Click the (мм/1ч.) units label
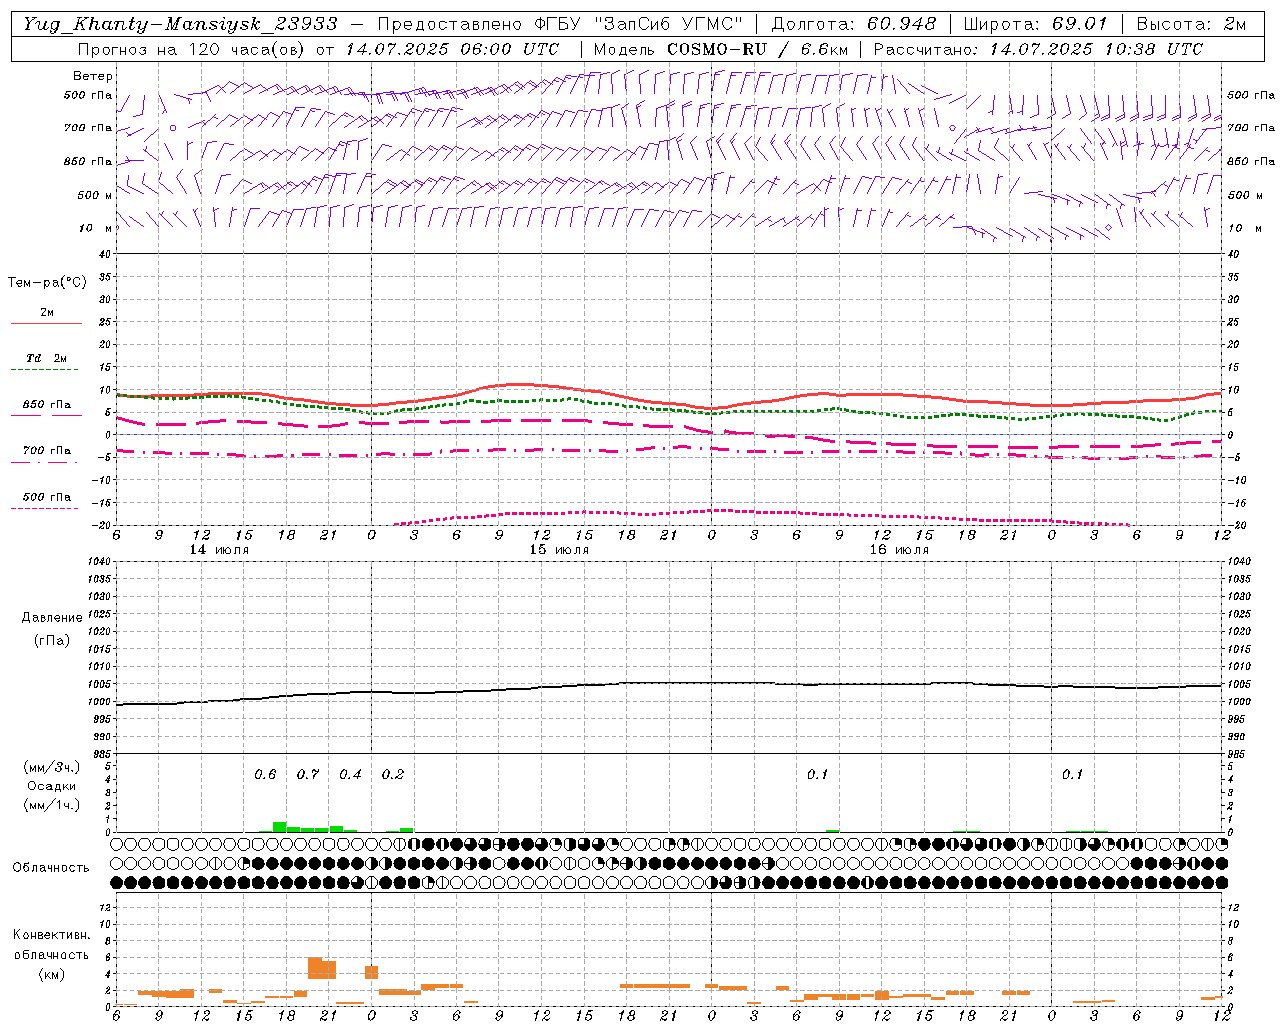Screen dimensions: 1280x1024 click(51, 805)
